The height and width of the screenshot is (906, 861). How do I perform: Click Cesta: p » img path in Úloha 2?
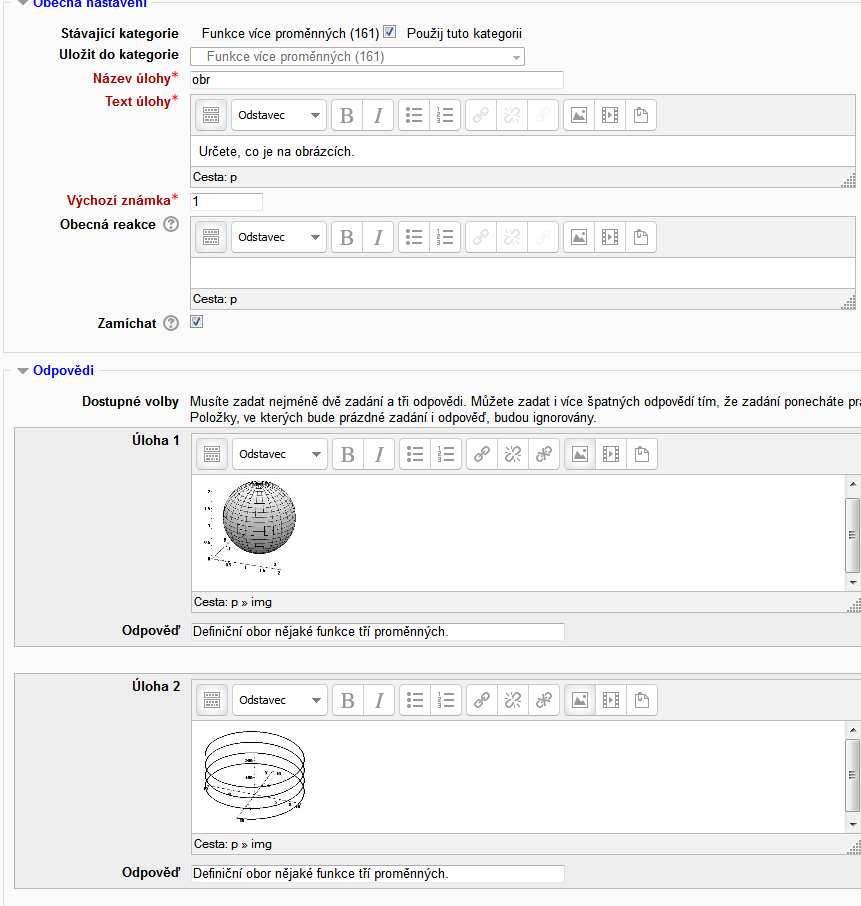[233, 844]
